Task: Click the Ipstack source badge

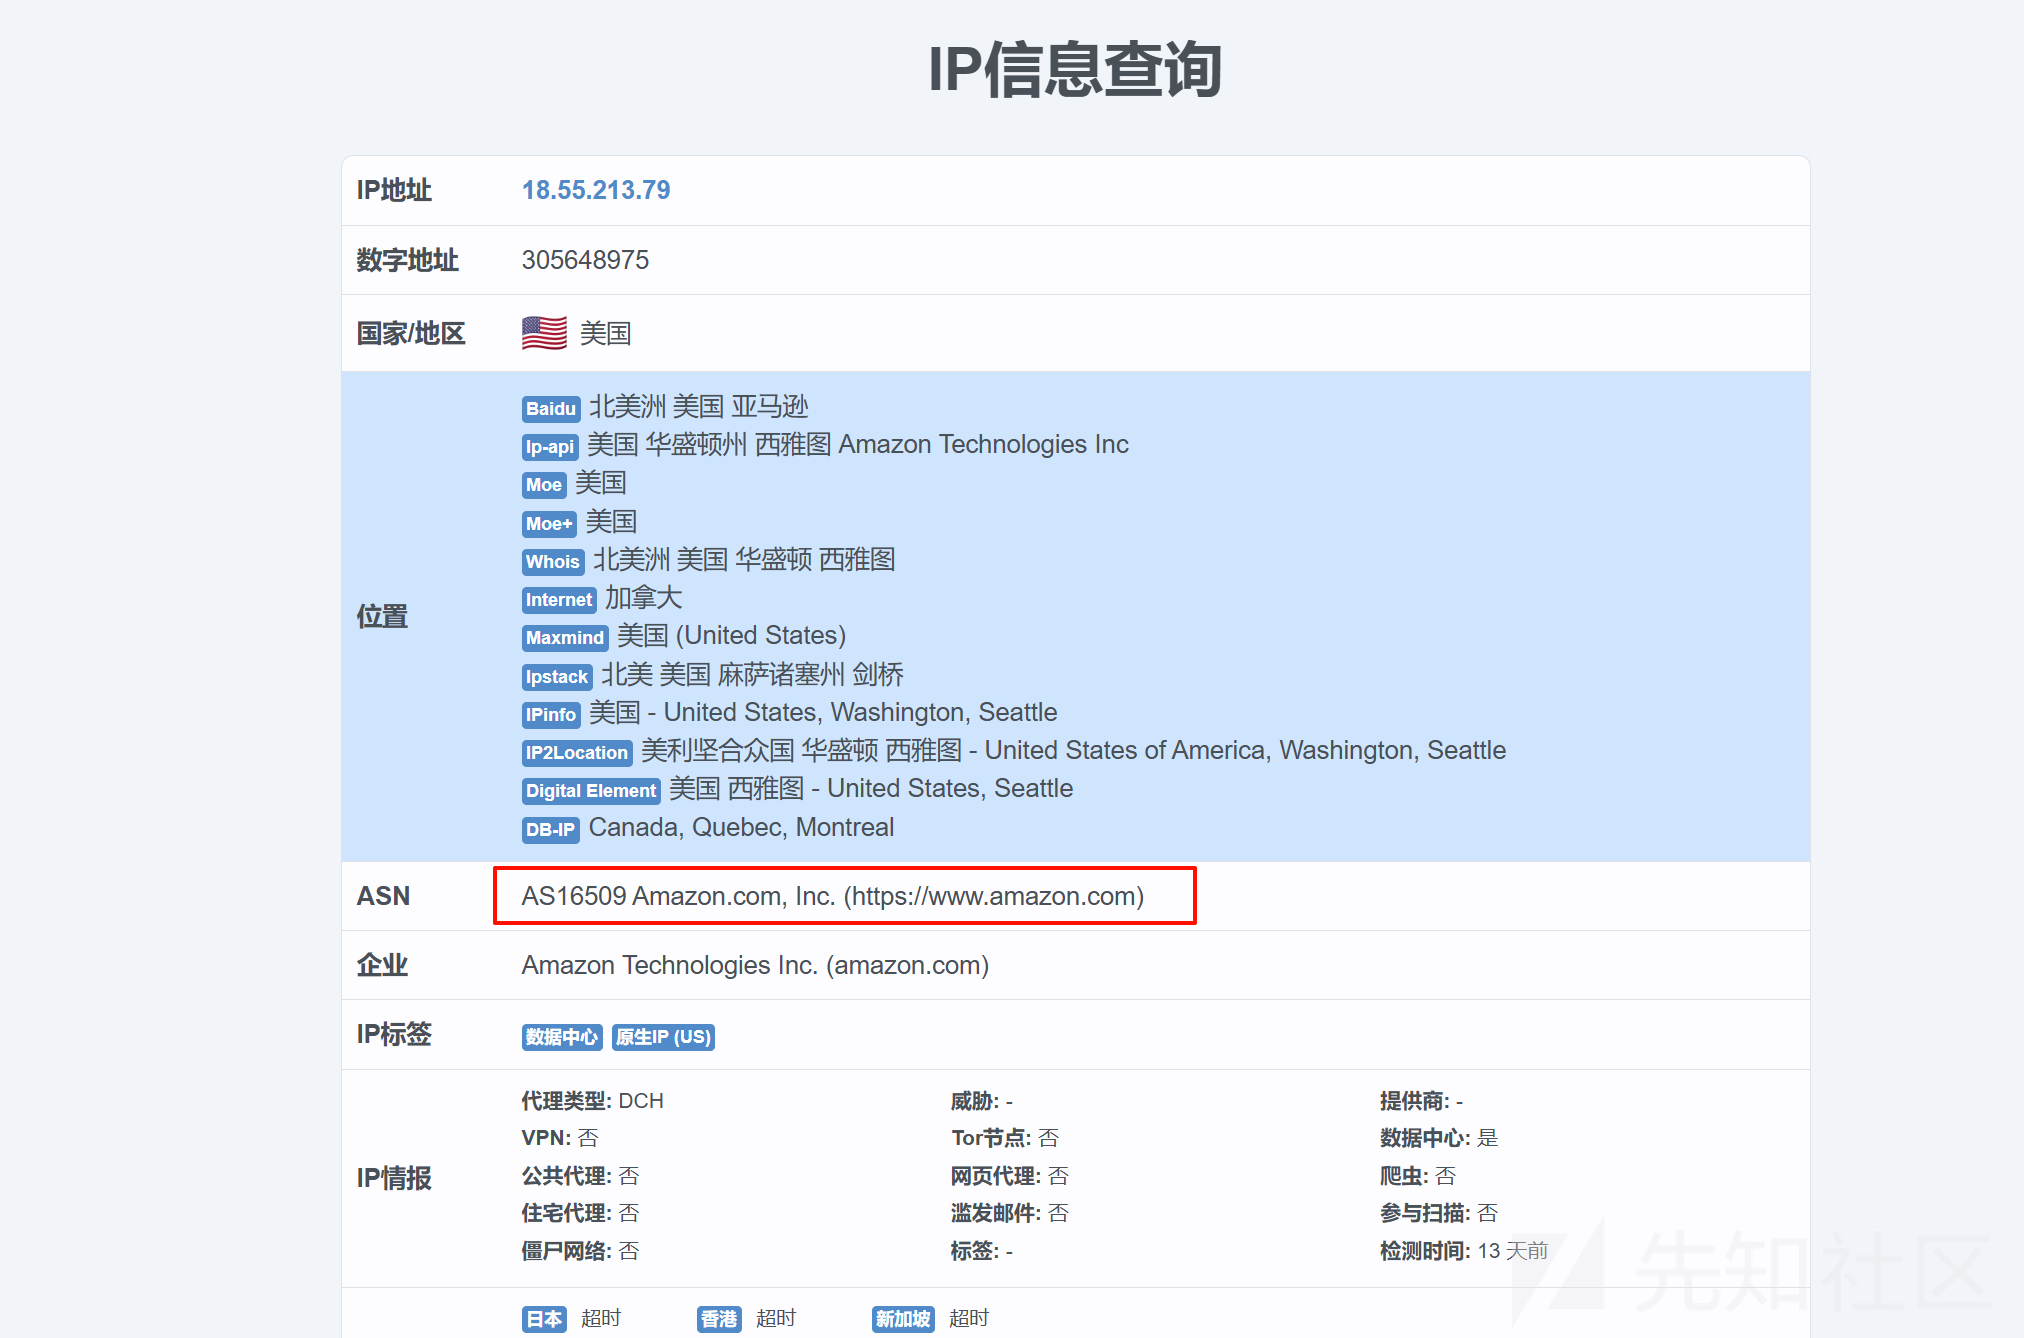Action: point(557,677)
